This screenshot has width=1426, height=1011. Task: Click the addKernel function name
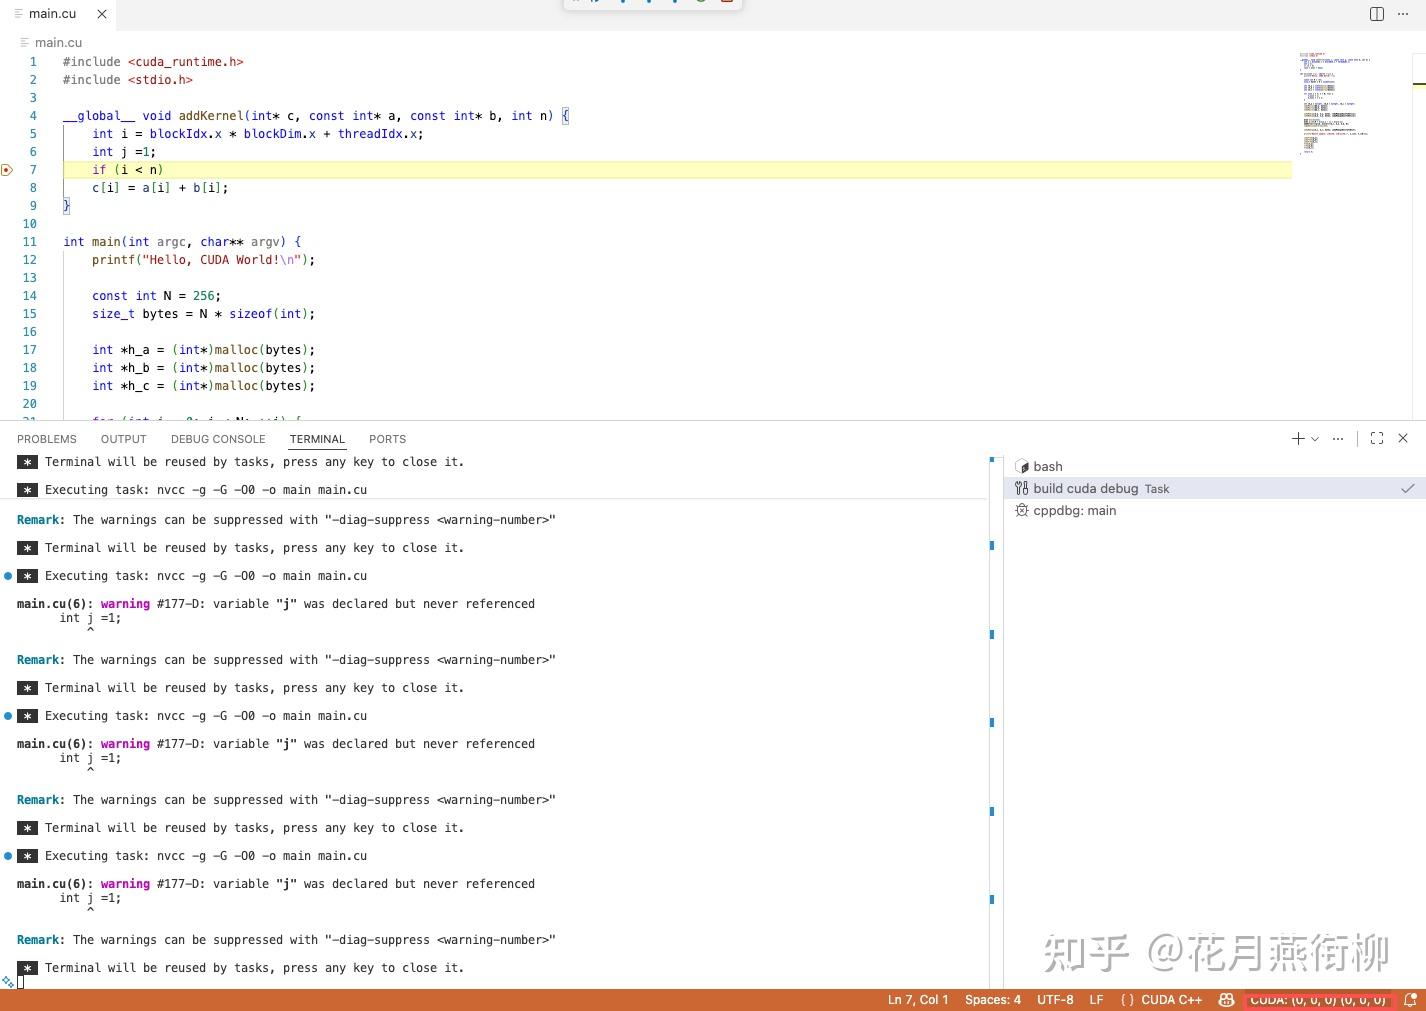click(x=211, y=116)
